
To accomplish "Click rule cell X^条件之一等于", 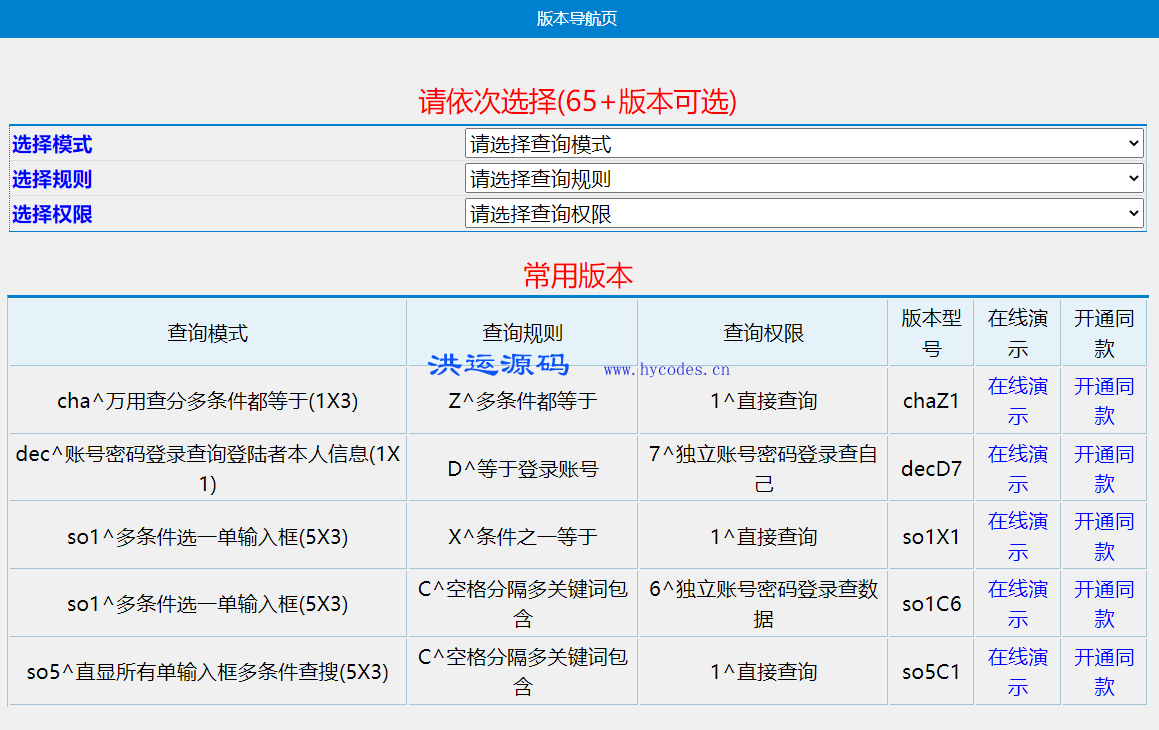I will click(523, 536).
